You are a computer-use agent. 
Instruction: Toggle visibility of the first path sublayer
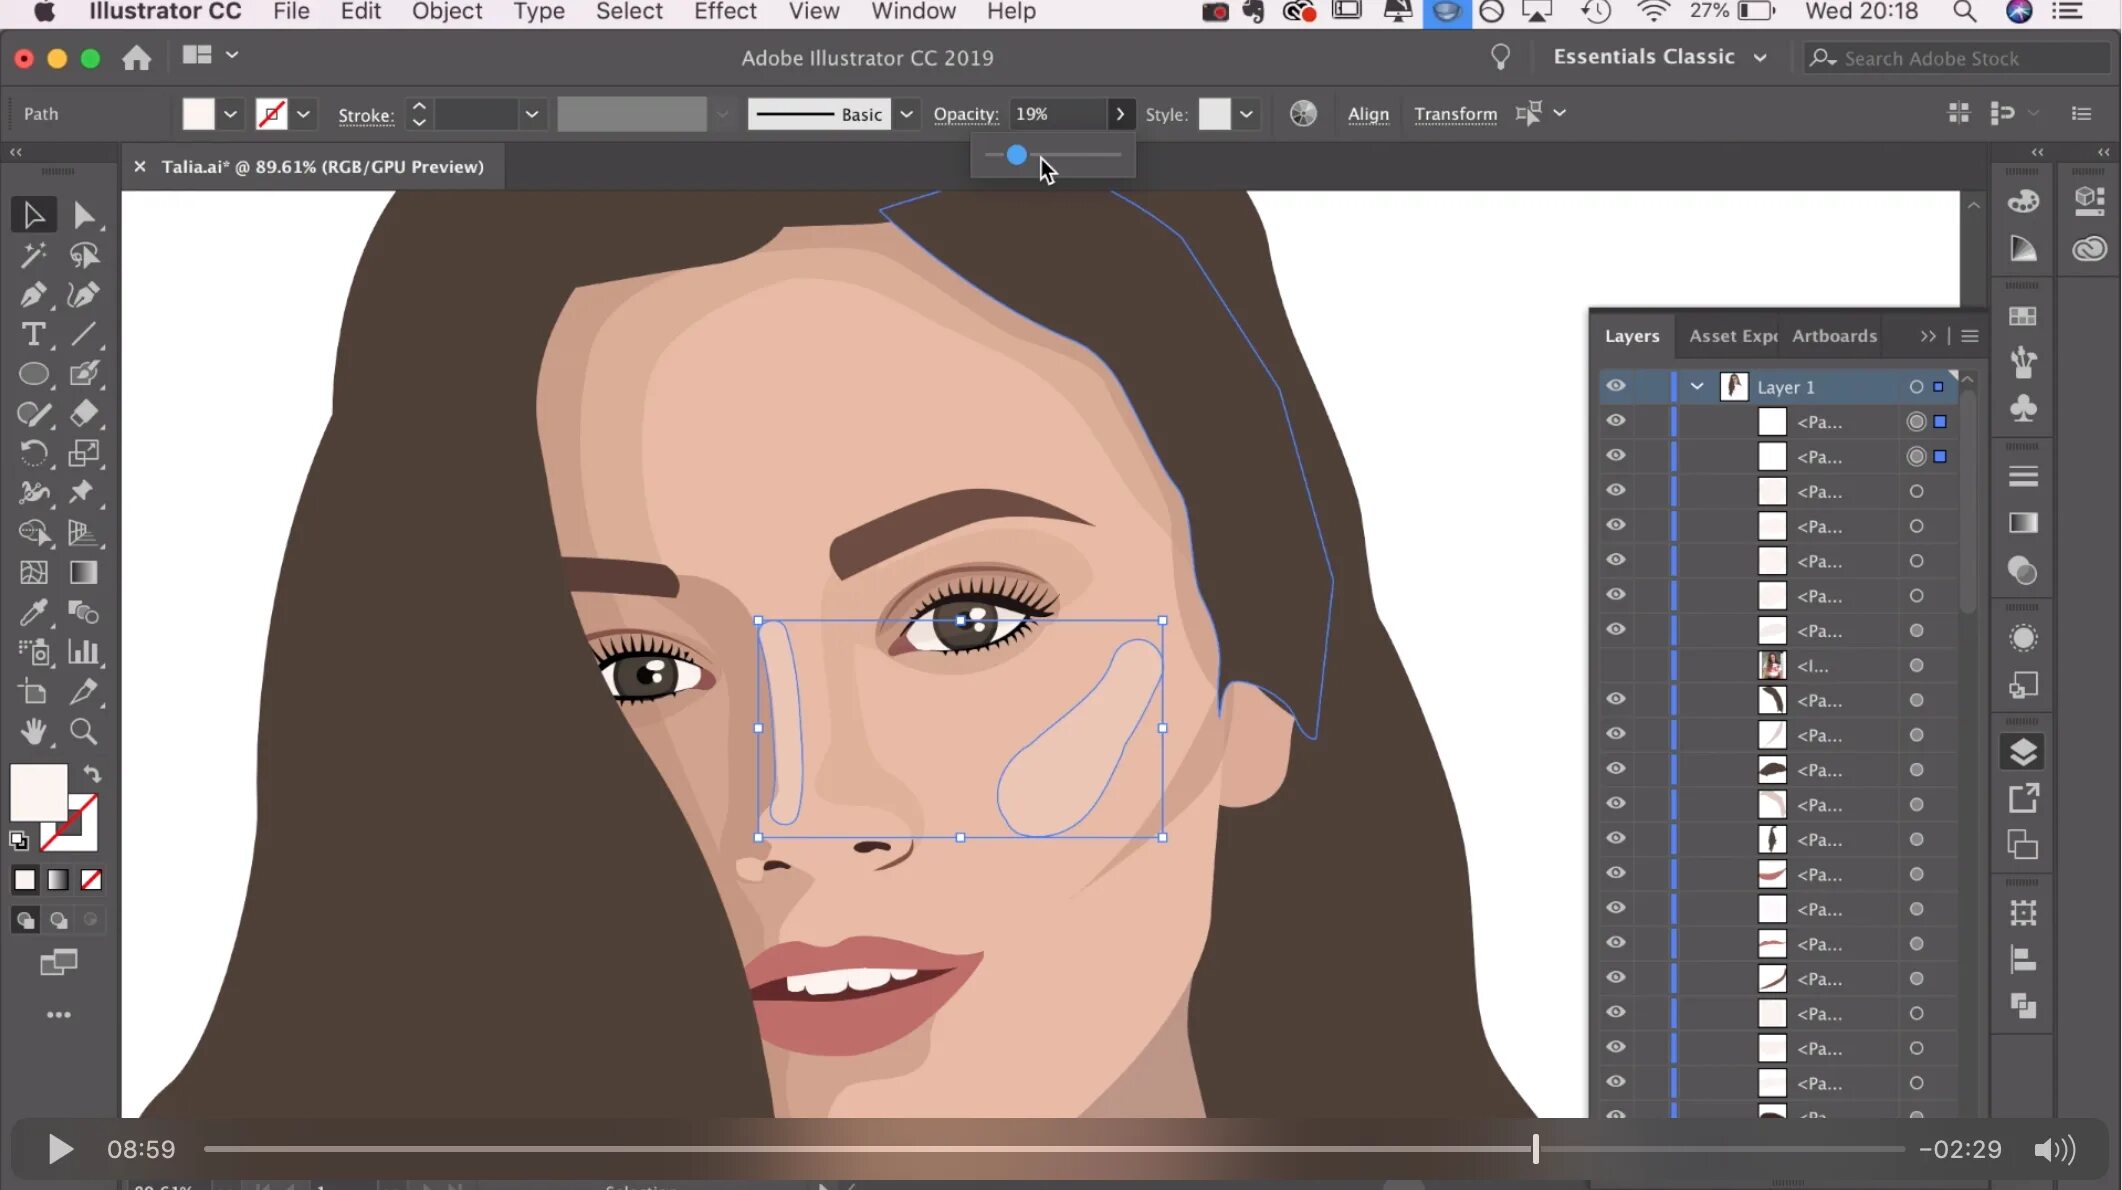[x=1615, y=421]
